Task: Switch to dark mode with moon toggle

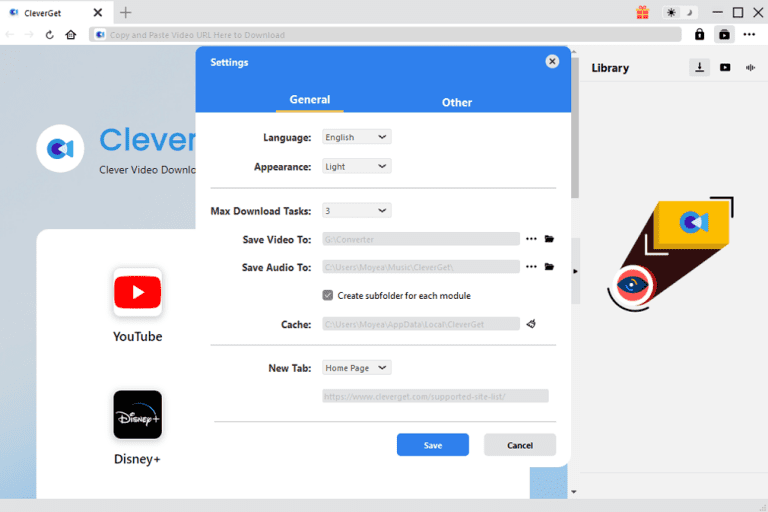Action: (x=689, y=13)
